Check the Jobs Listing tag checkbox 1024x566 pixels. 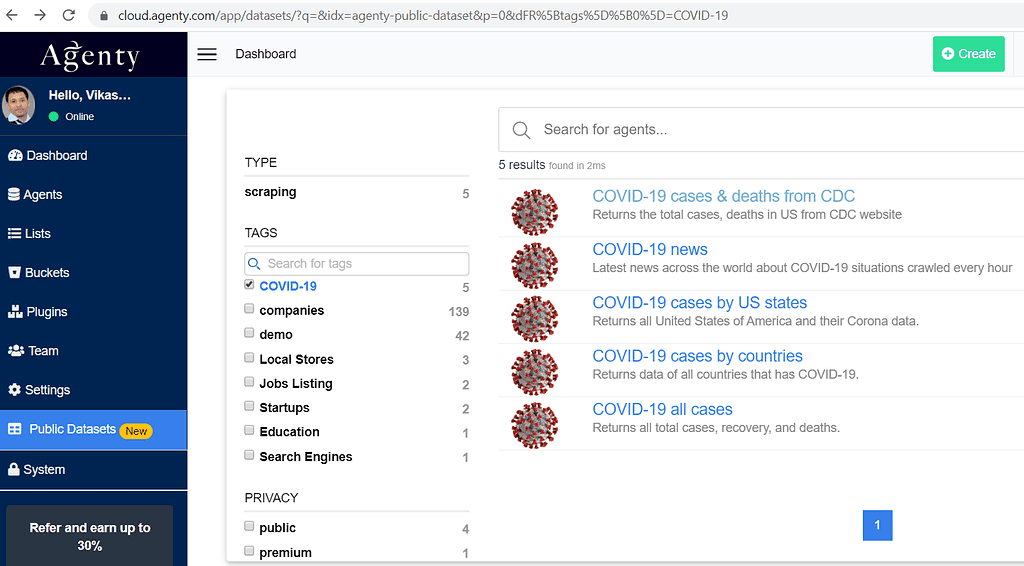coord(249,381)
